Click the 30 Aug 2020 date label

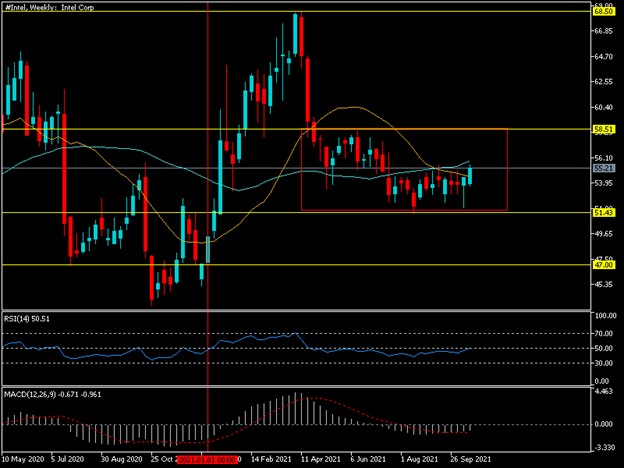tap(121, 459)
